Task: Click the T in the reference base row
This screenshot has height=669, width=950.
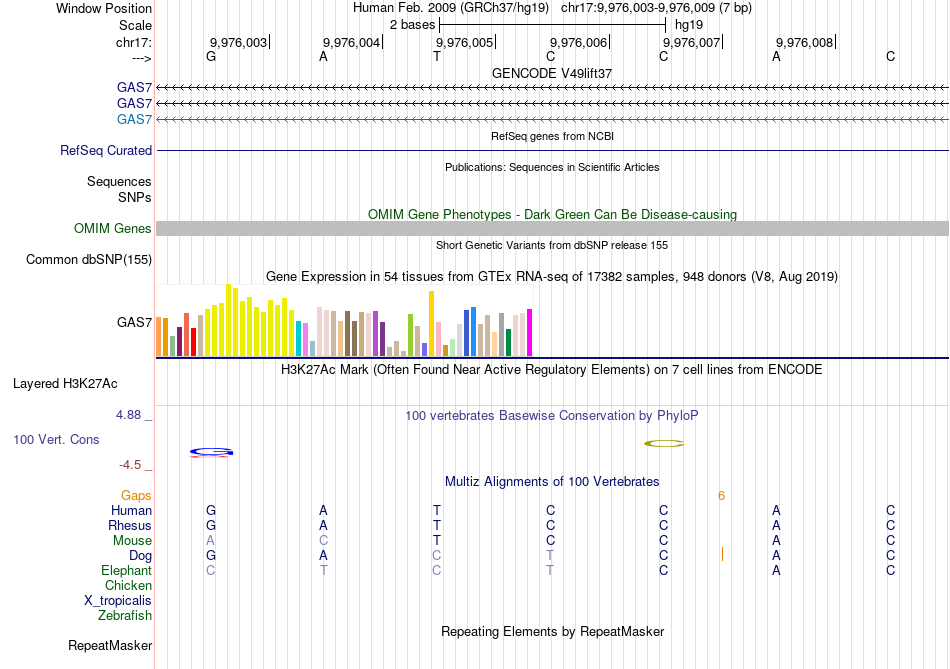Action: (437, 56)
